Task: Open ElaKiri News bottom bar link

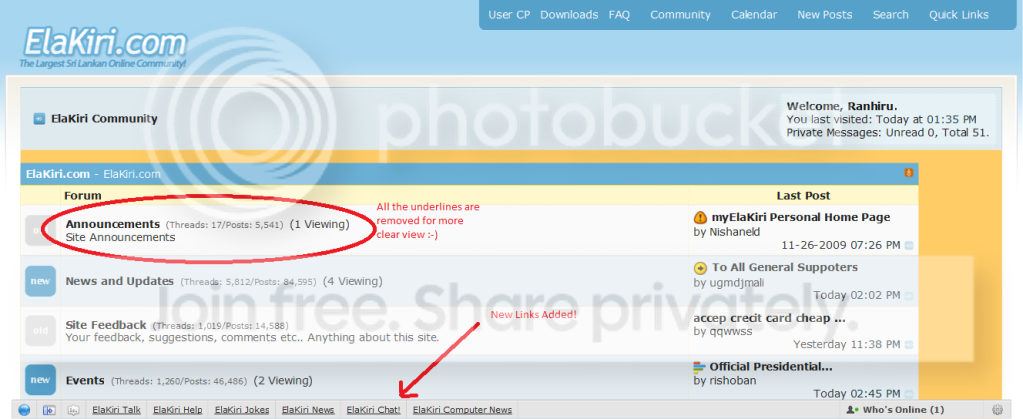Action: (x=308, y=410)
